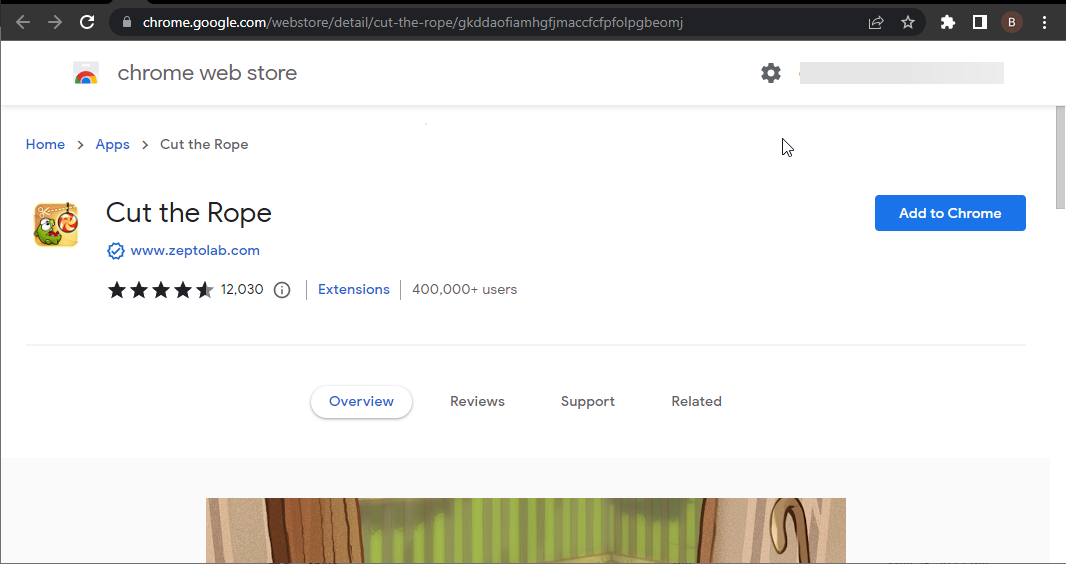Go to Home in the breadcrumb
Screen dimensions: 1066x564
click(x=46, y=145)
